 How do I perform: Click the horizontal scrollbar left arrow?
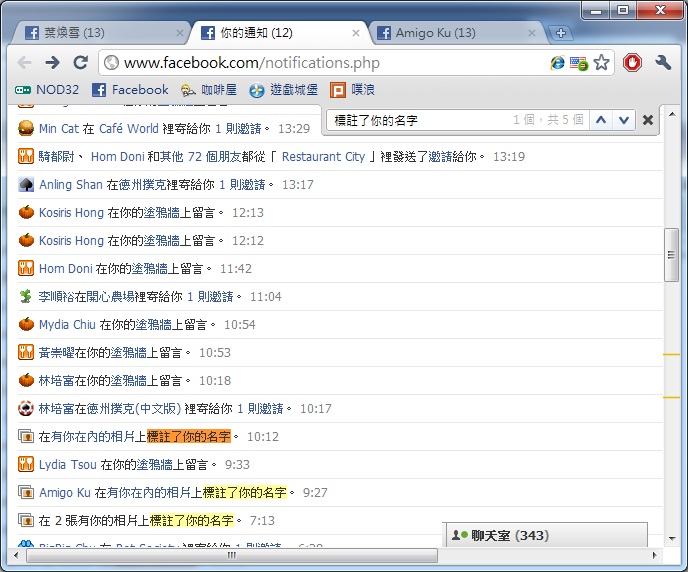(x=16, y=555)
